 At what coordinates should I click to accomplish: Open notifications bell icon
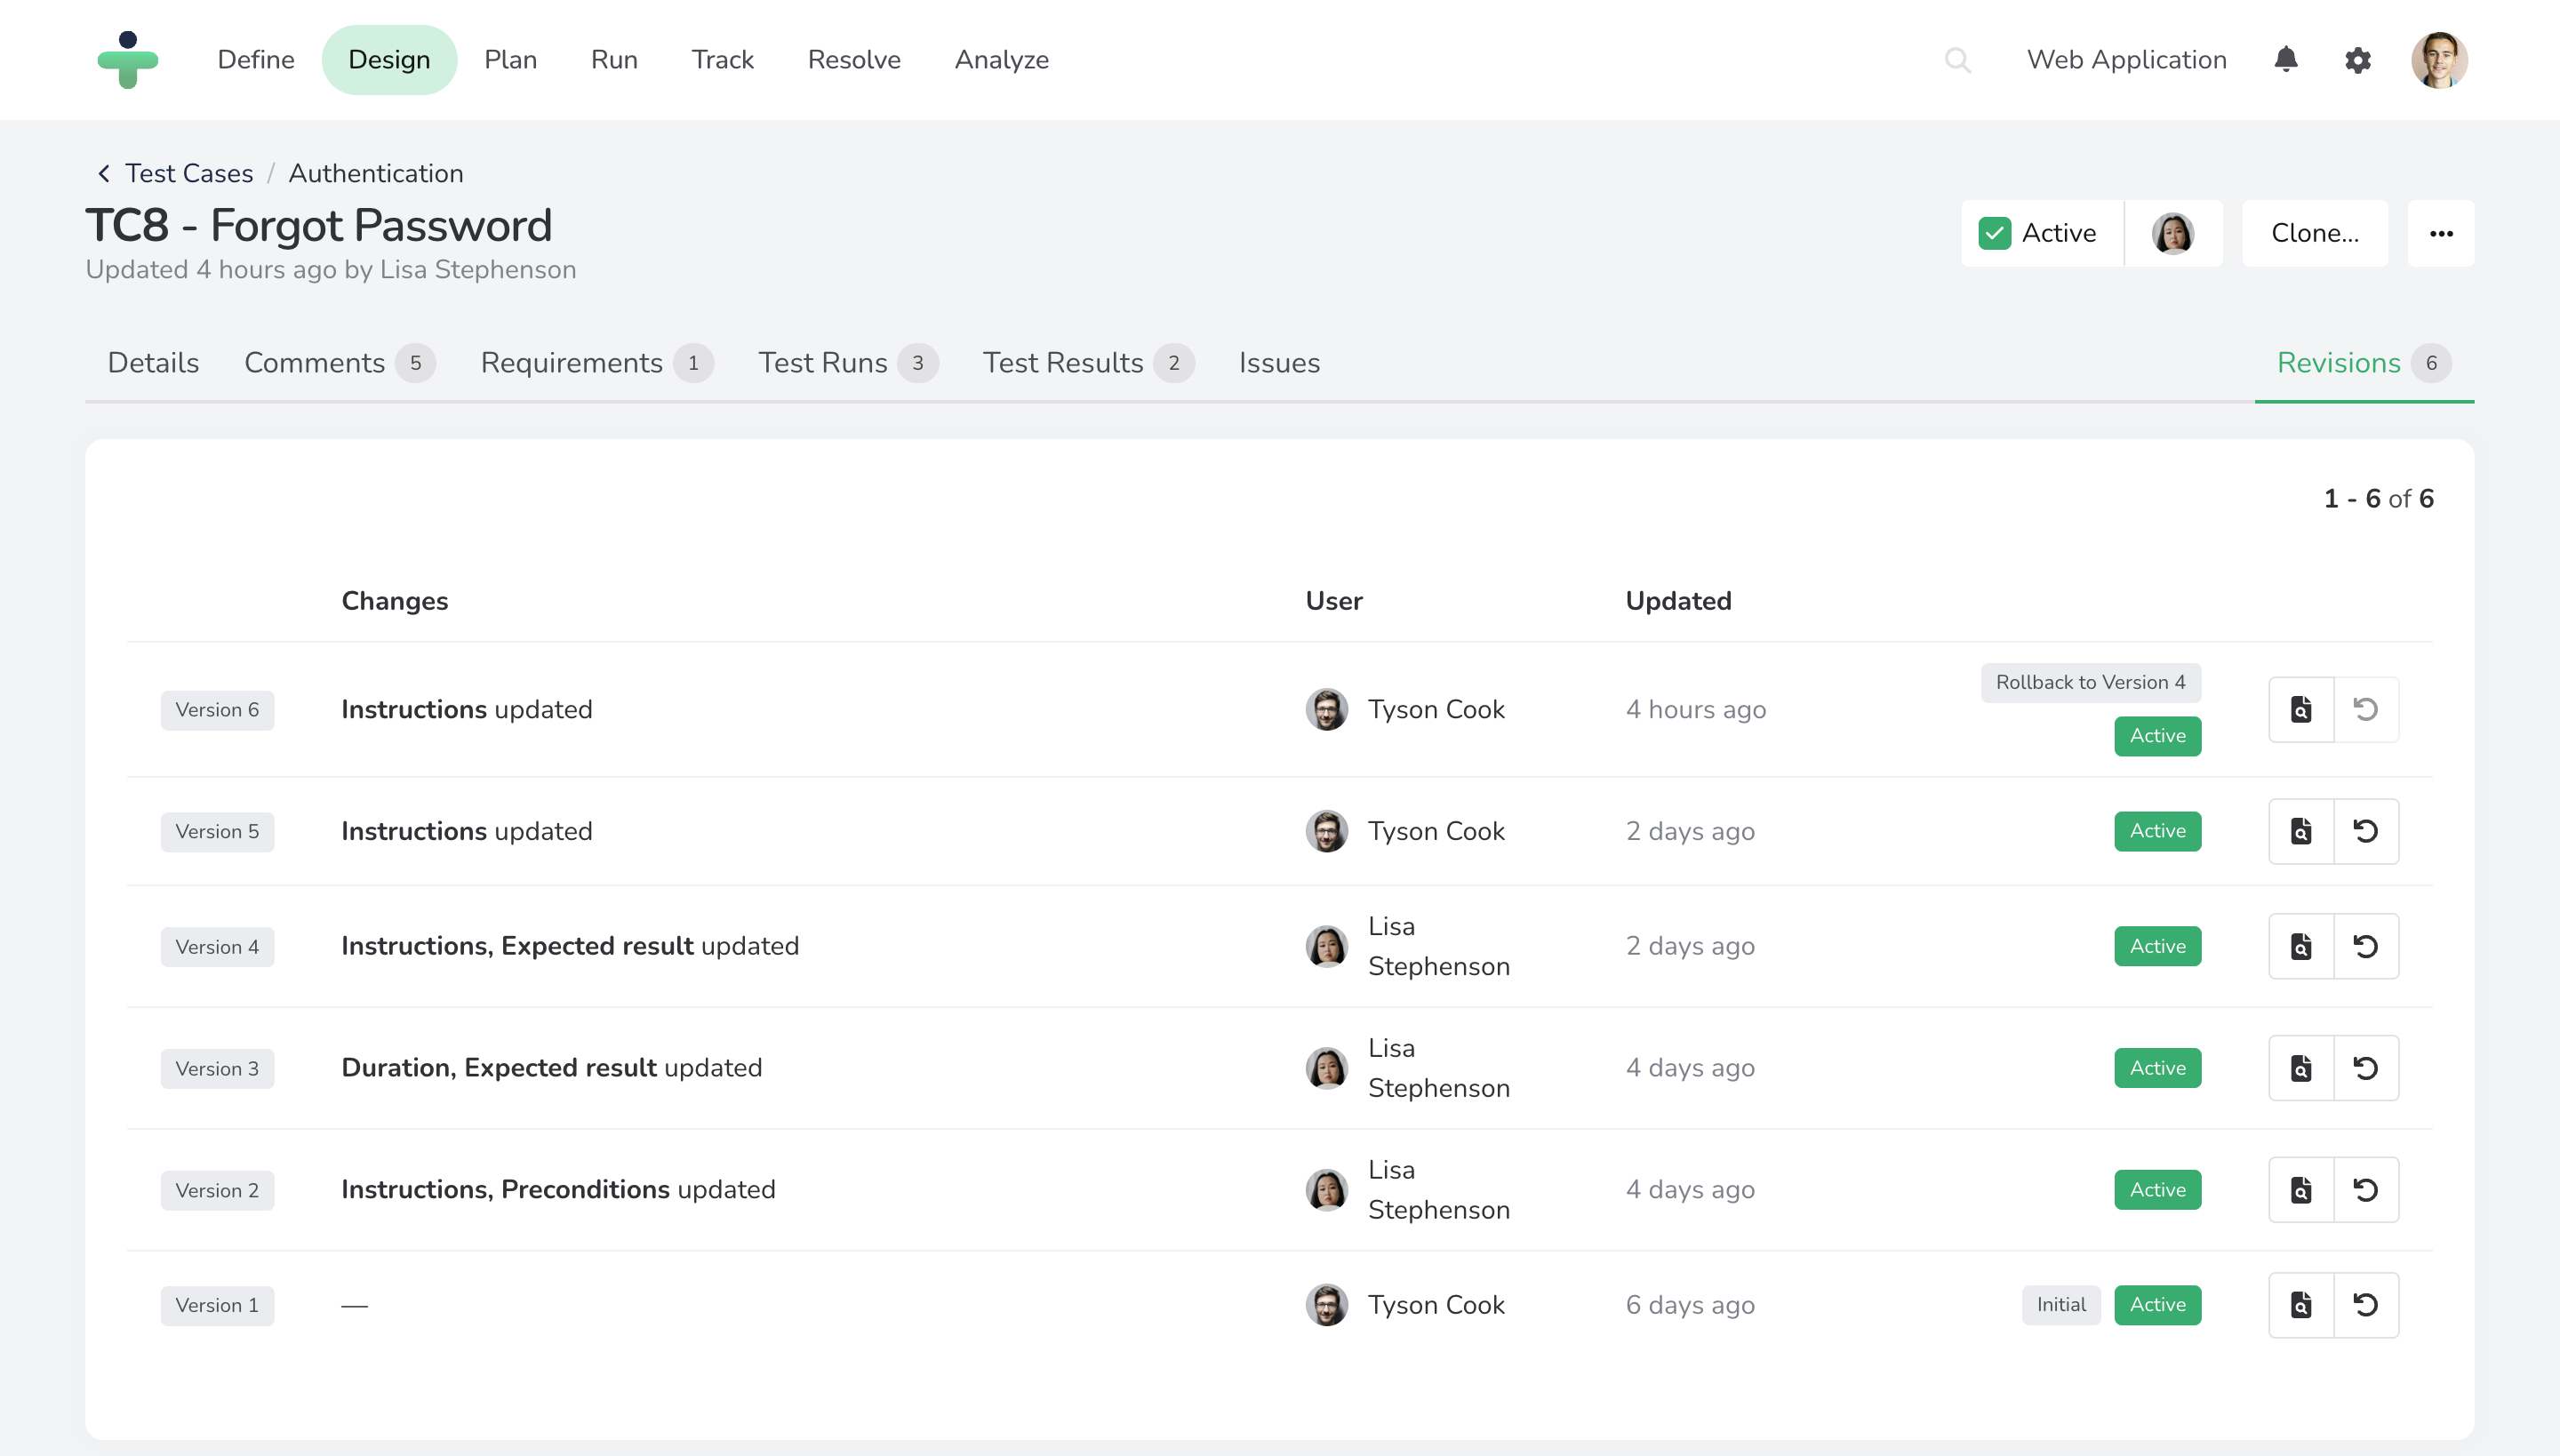pyautogui.click(x=2285, y=60)
